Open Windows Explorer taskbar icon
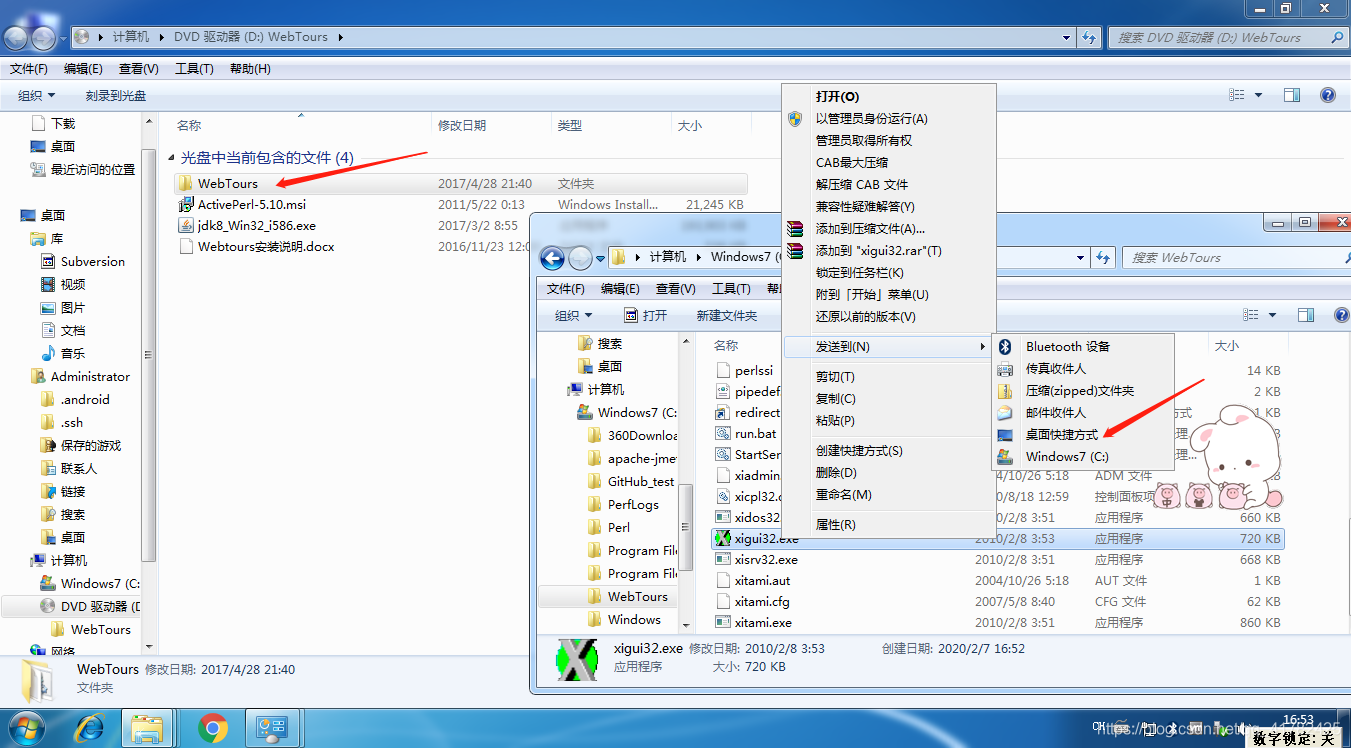1351x748 pixels. [x=149, y=727]
